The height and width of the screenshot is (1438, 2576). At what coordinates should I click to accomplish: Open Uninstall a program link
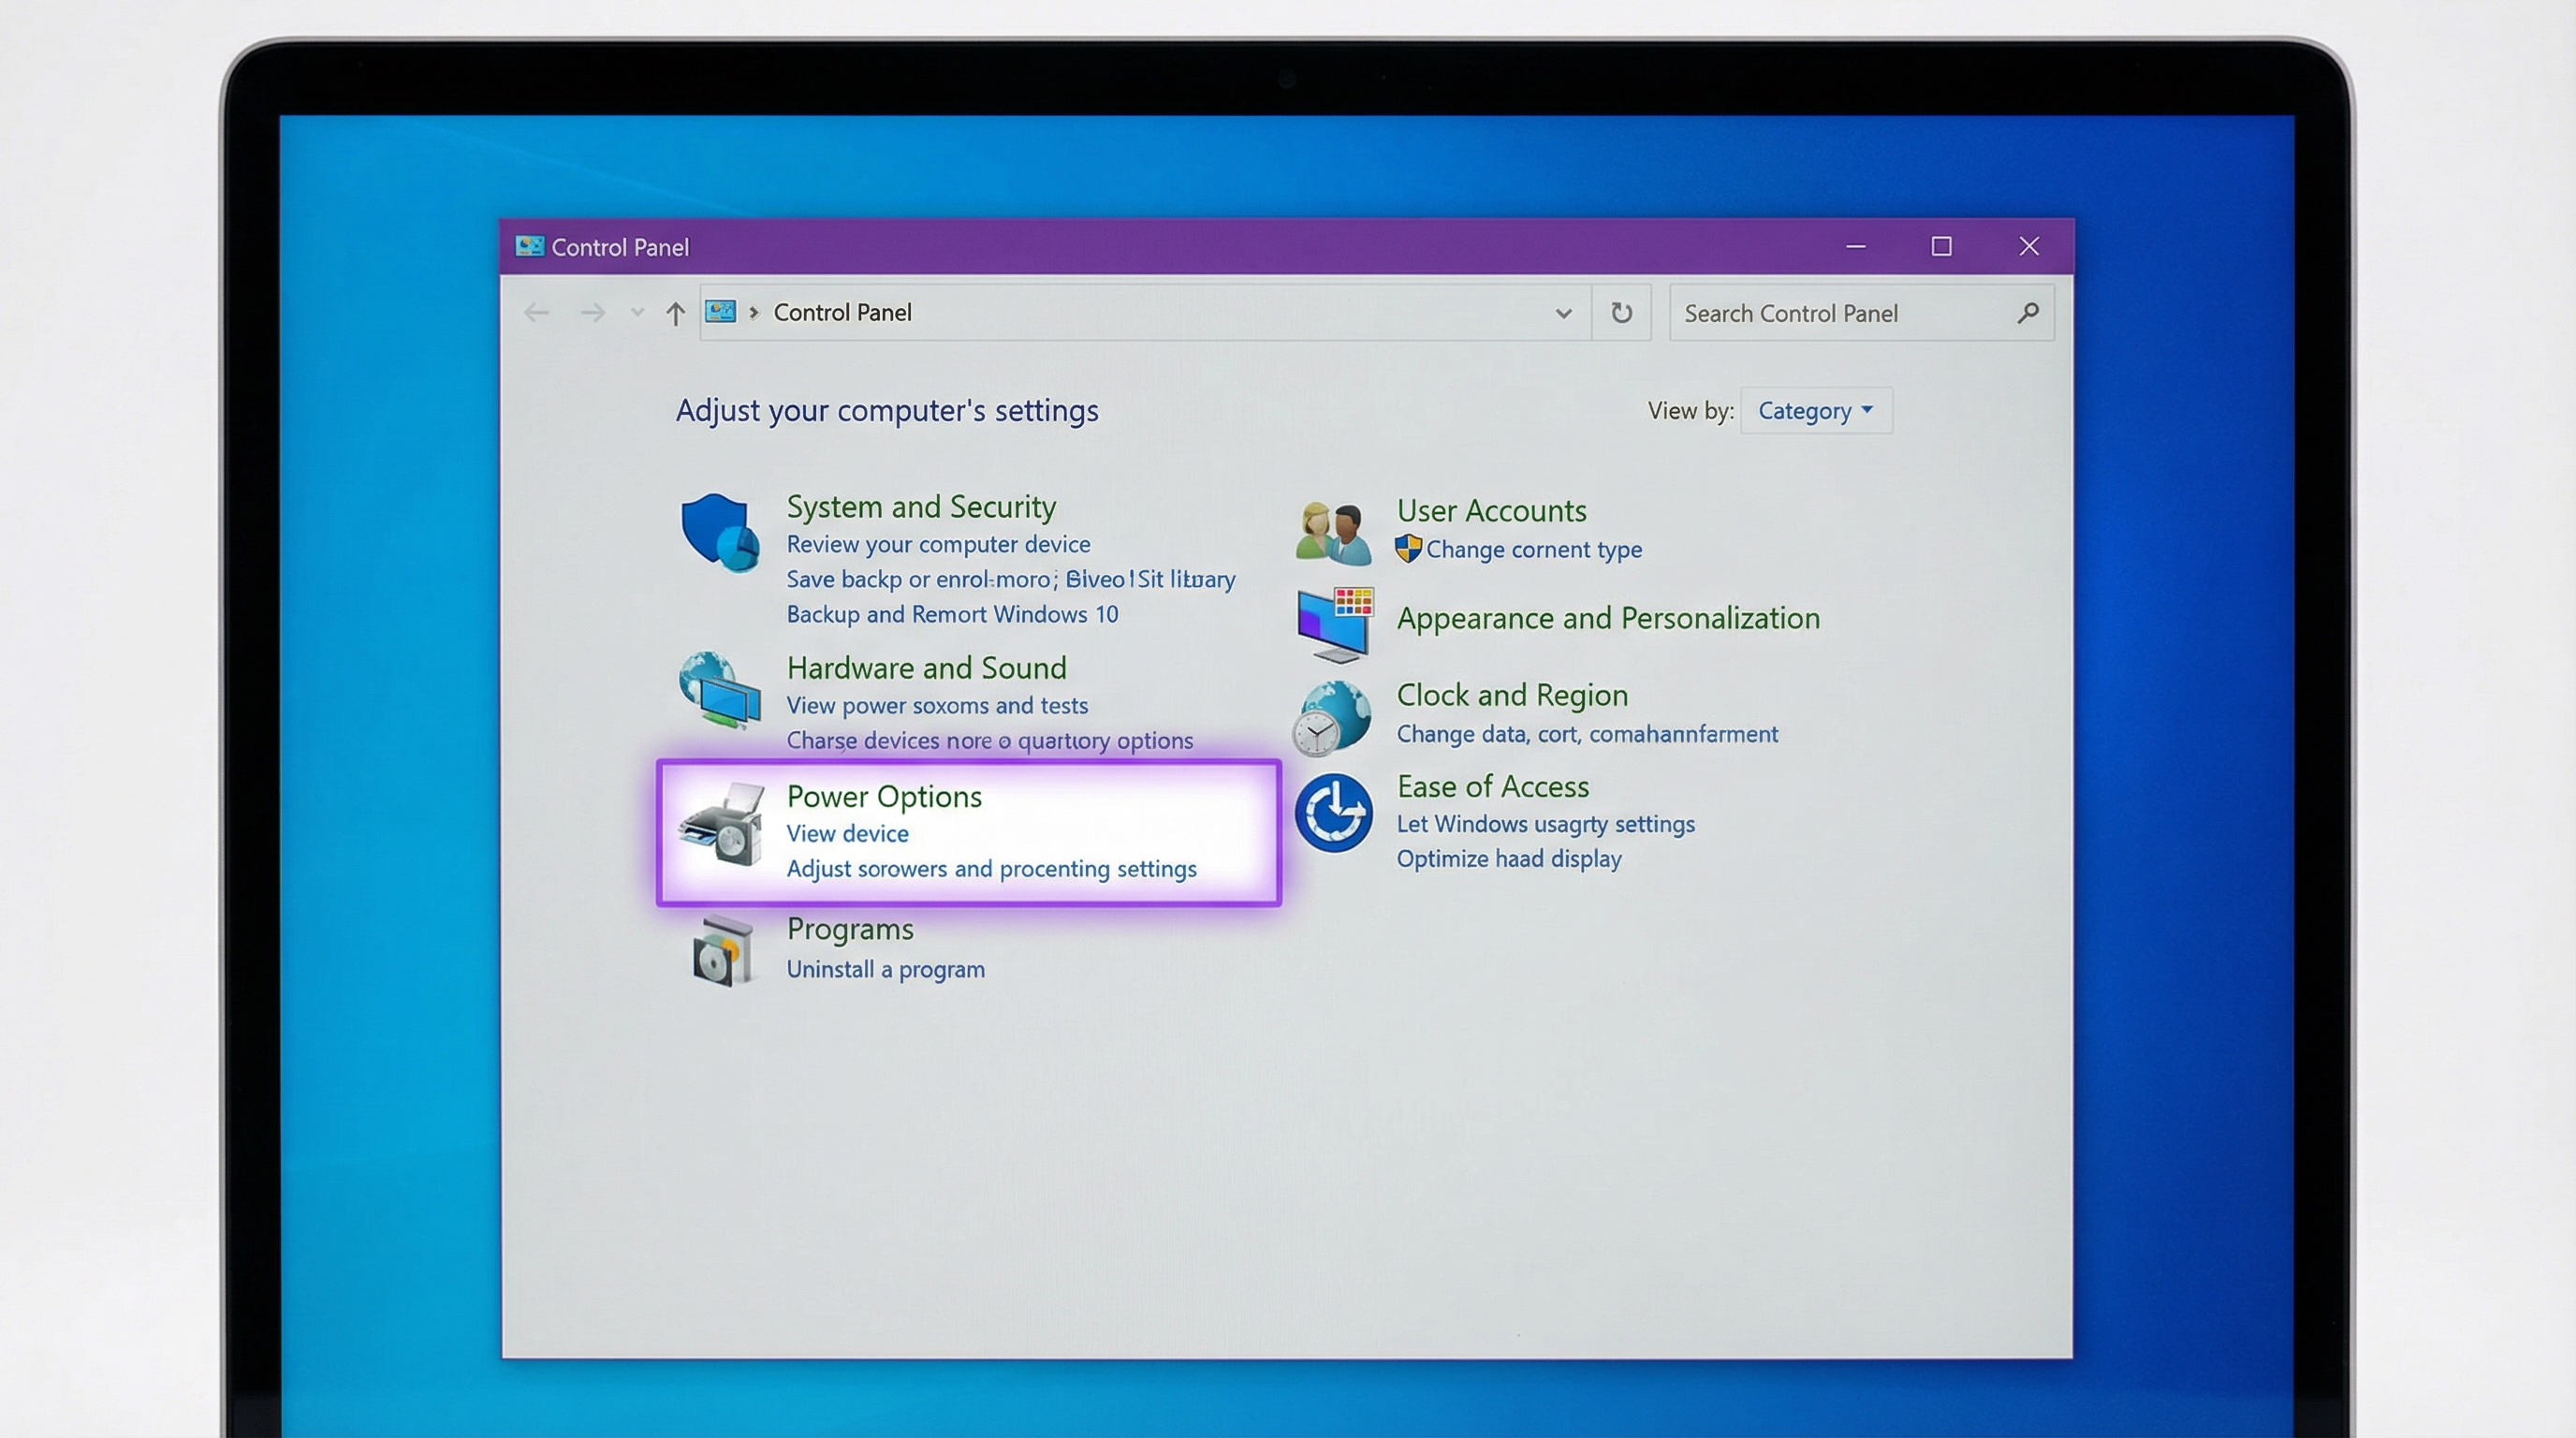(x=885, y=969)
